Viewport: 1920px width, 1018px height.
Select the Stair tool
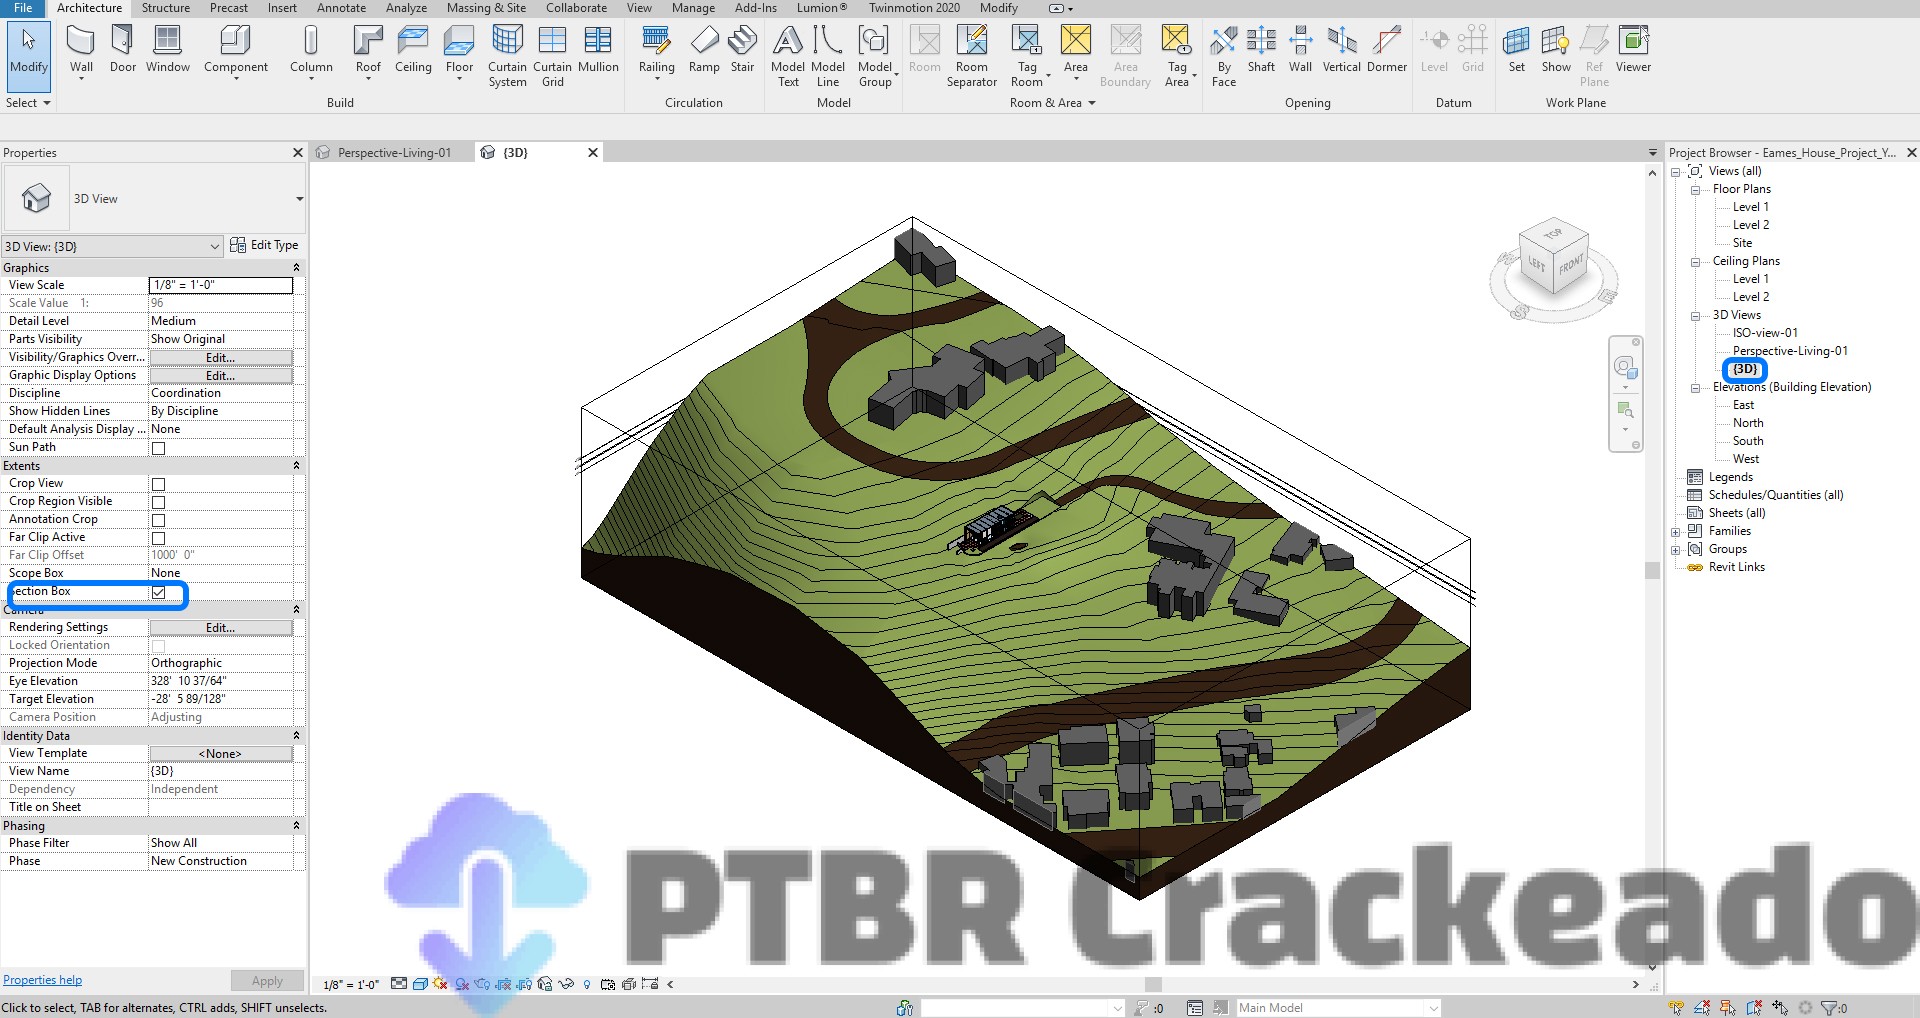pos(742,50)
